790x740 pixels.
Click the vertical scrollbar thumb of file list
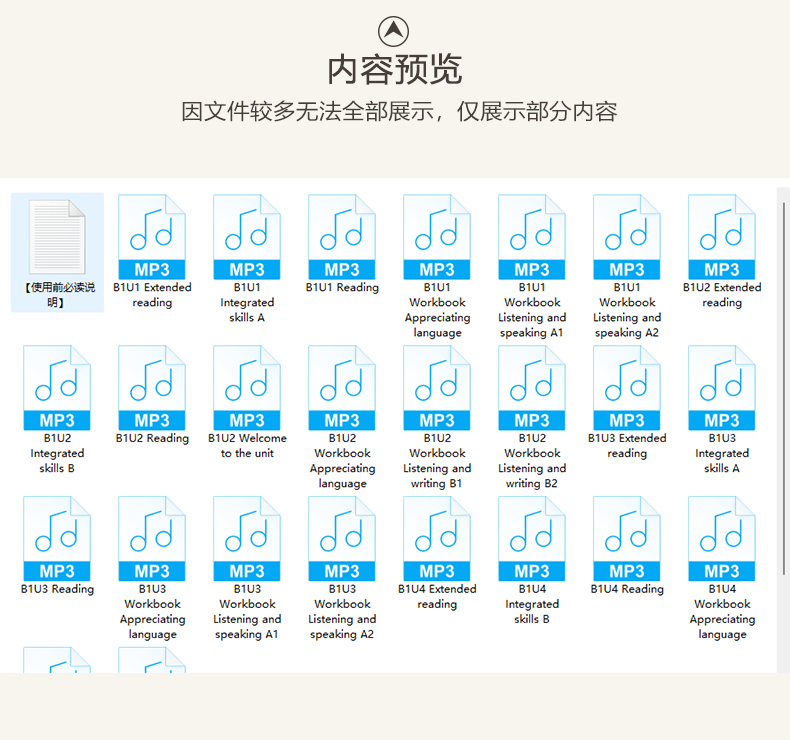784,388
